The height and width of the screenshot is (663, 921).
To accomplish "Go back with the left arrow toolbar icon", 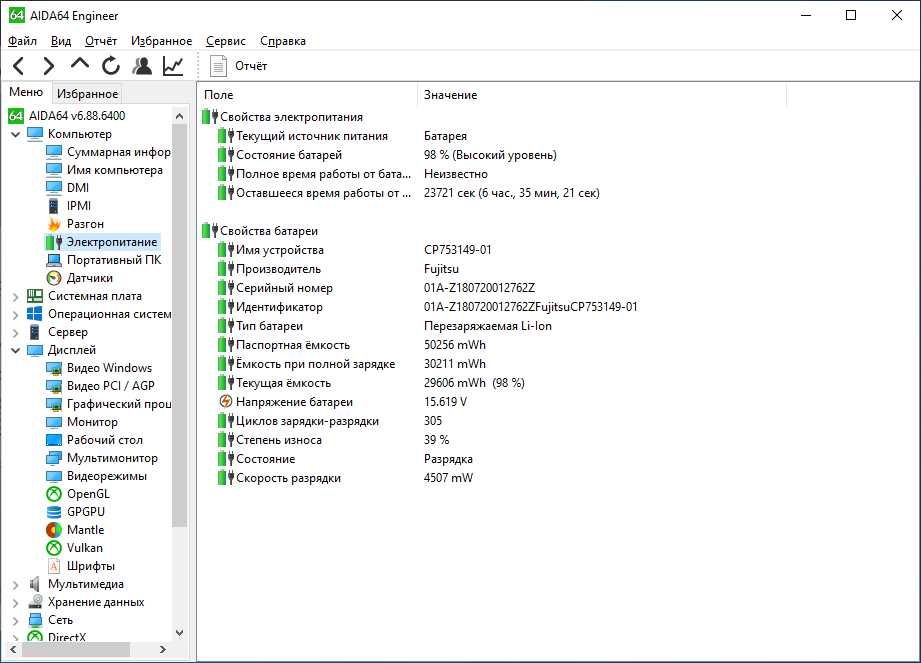I will pyautogui.click(x=19, y=66).
